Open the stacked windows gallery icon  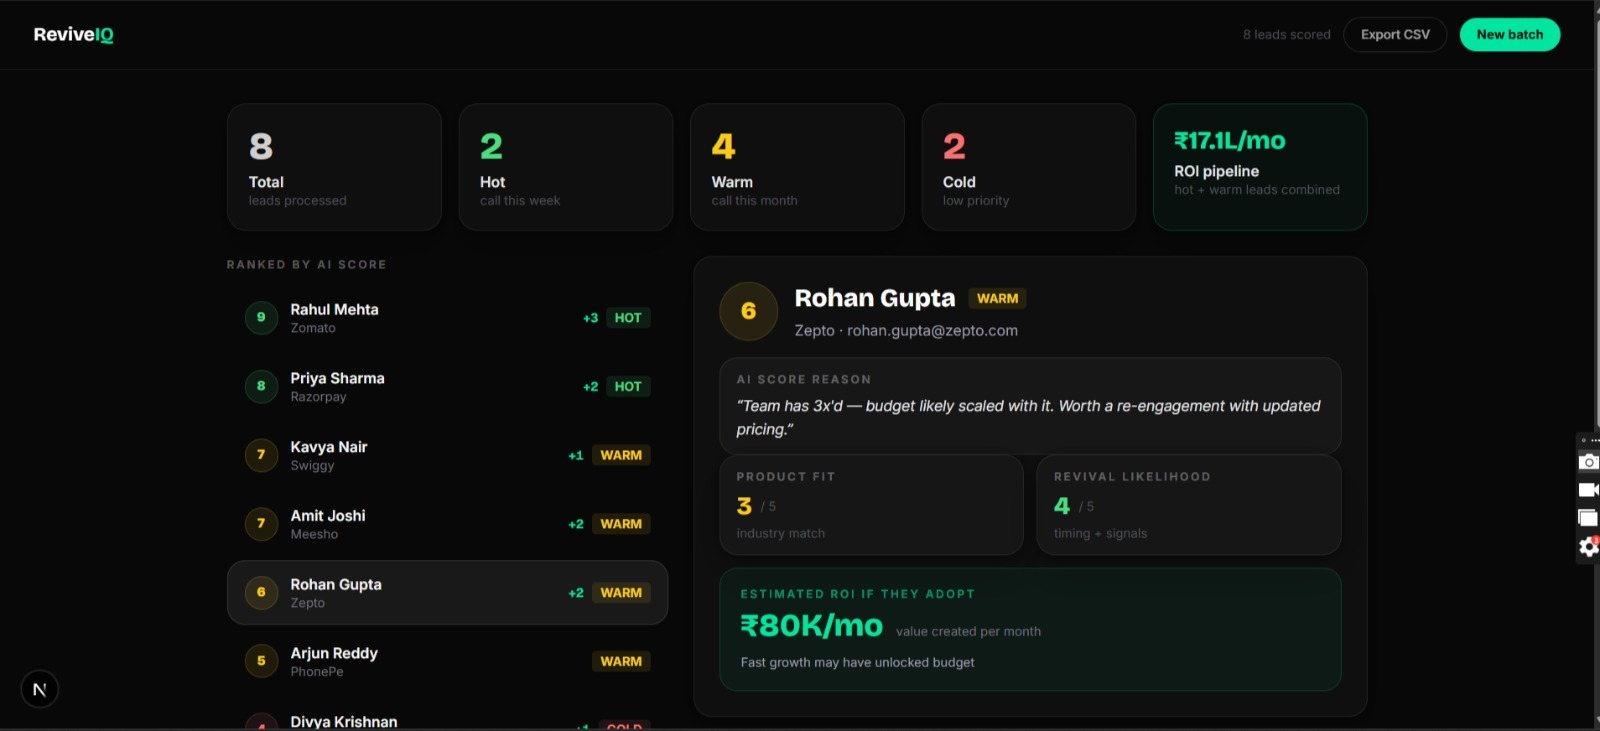tap(1588, 518)
